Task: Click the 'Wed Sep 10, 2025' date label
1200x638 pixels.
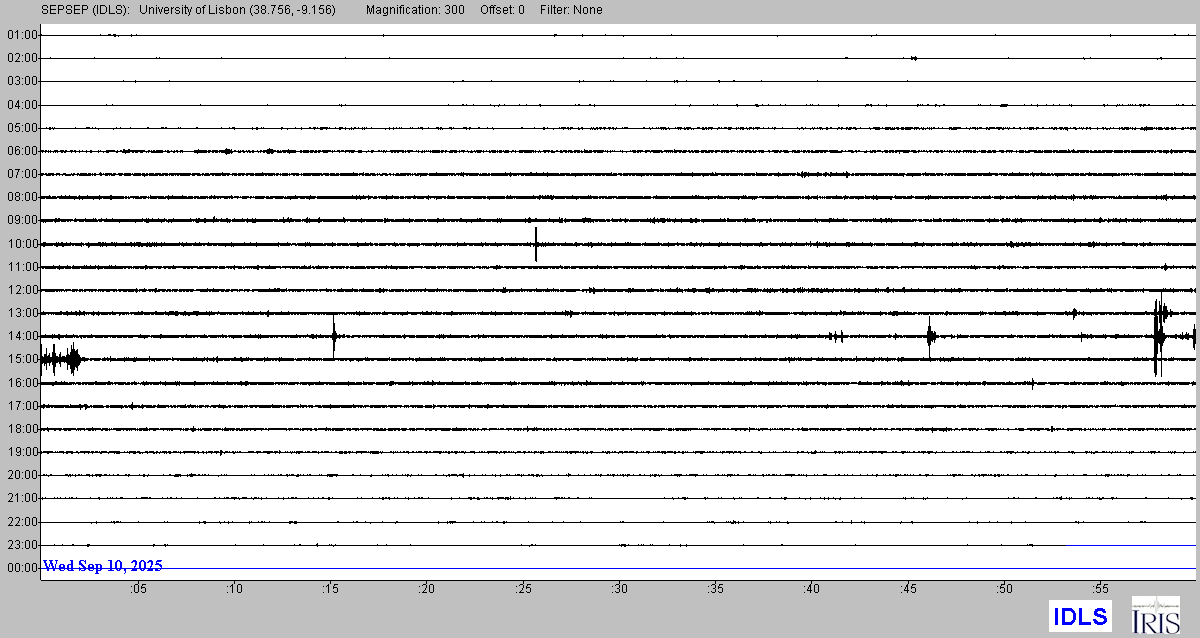Action: click(x=103, y=566)
